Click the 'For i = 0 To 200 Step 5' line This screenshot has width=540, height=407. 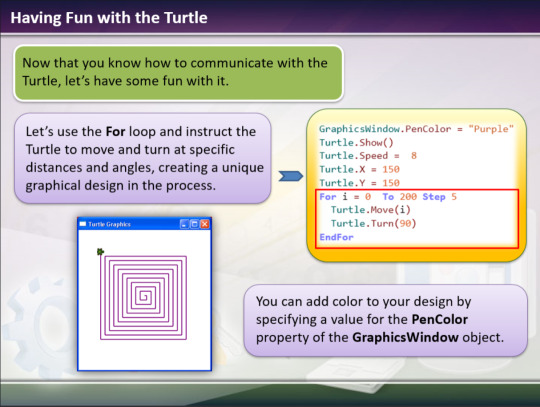pos(388,197)
